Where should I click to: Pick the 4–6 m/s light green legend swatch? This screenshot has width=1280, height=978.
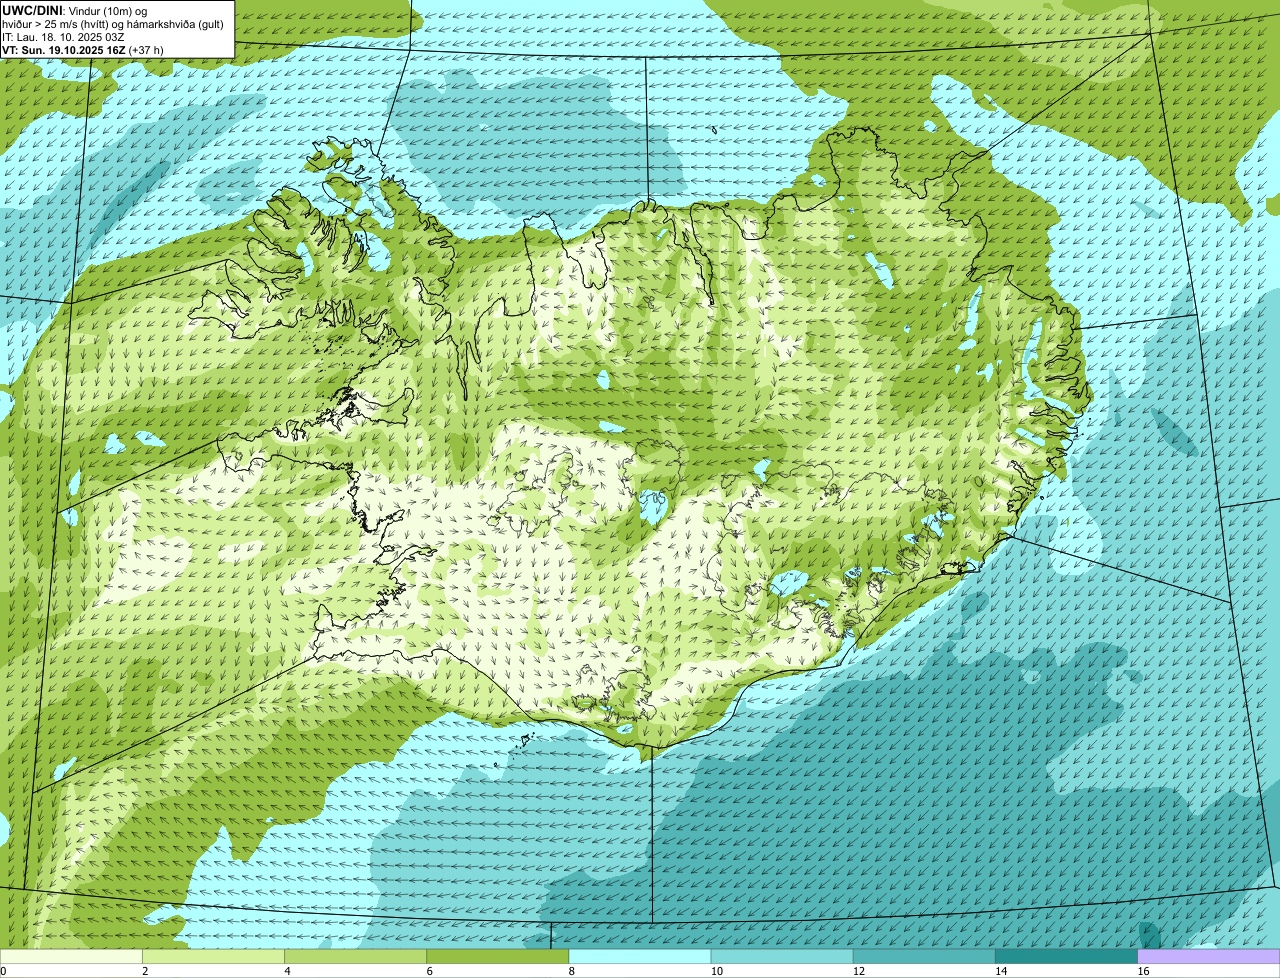coord(356,957)
